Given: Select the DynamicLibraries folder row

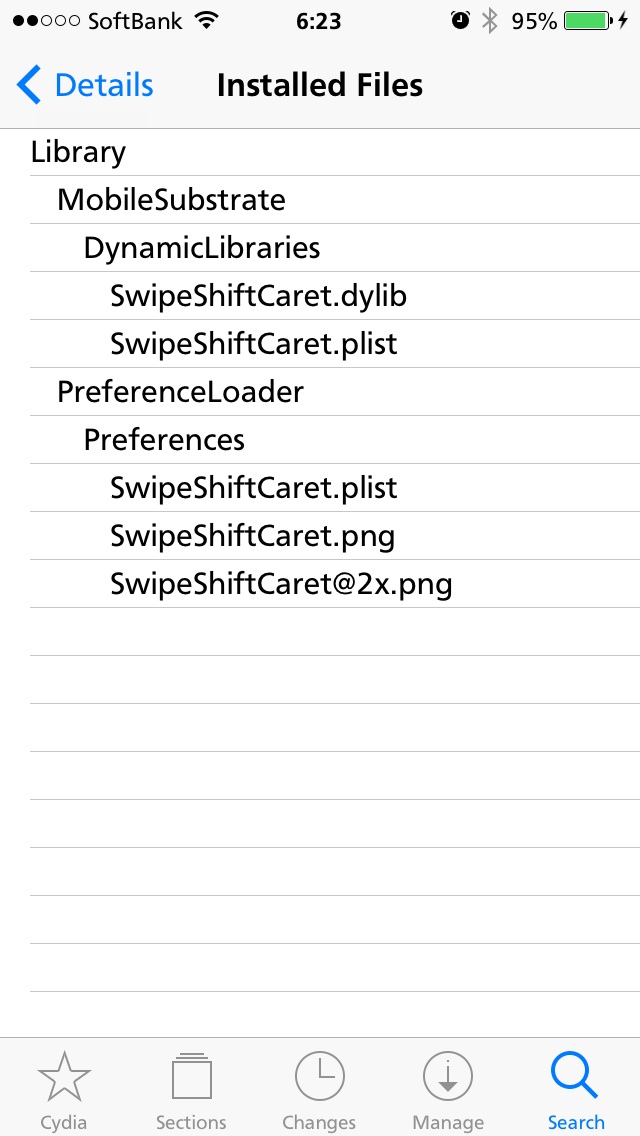Looking at the screenshot, I should point(334,248).
